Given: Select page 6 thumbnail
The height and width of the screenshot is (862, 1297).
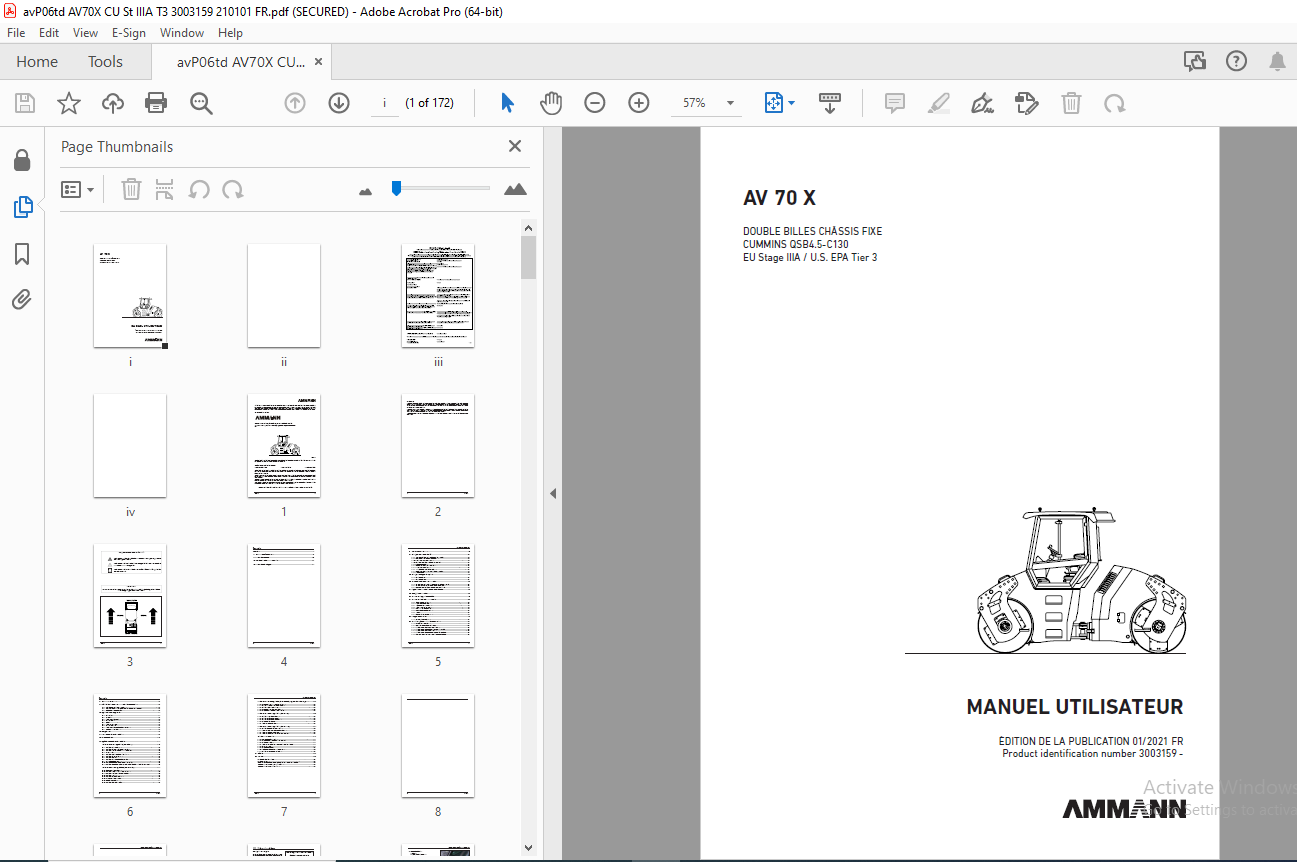Looking at the screenshot, I should click(x=130, y=745).
